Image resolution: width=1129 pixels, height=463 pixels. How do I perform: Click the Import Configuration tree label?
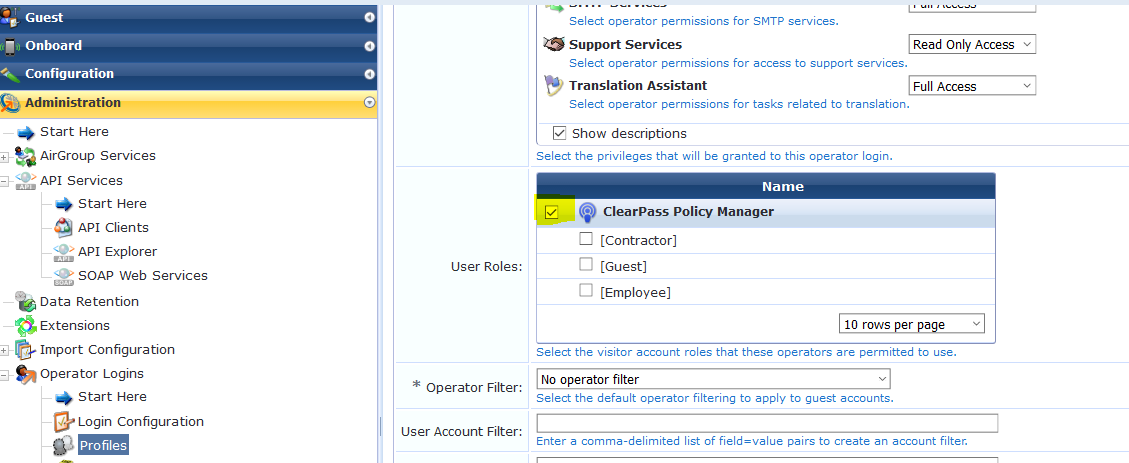click(x=107, y=350)
